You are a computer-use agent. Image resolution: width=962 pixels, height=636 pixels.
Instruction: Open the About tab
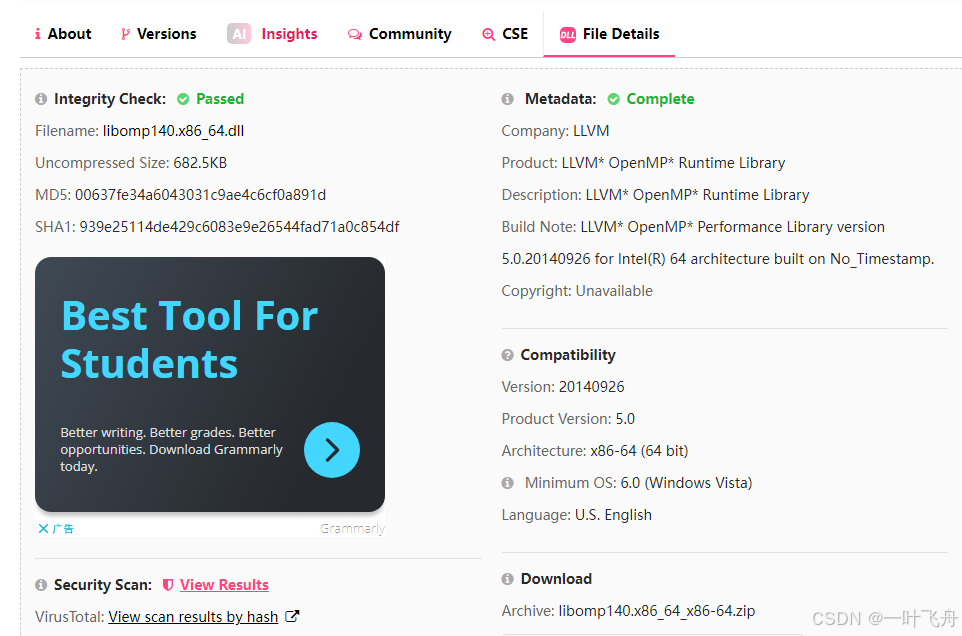[63, 34]
